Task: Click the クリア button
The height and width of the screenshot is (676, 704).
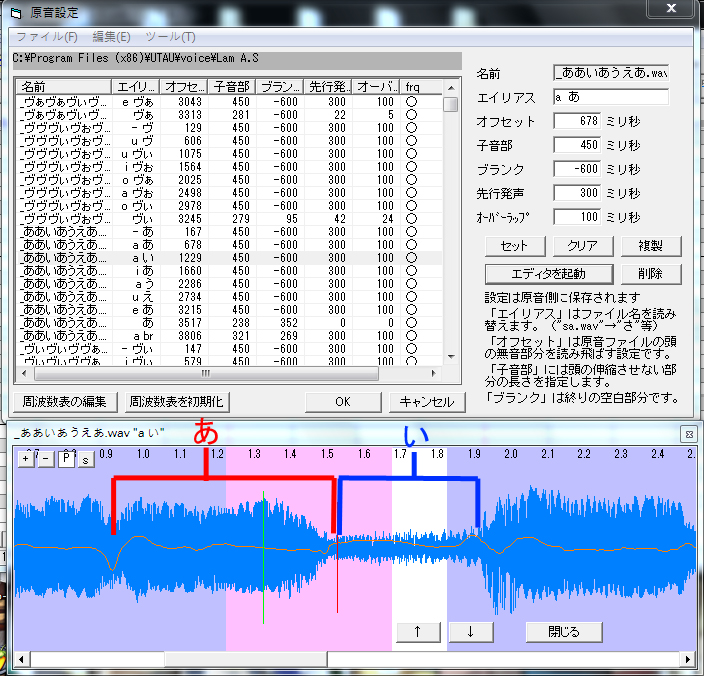Action: click(x=583, y=246)
